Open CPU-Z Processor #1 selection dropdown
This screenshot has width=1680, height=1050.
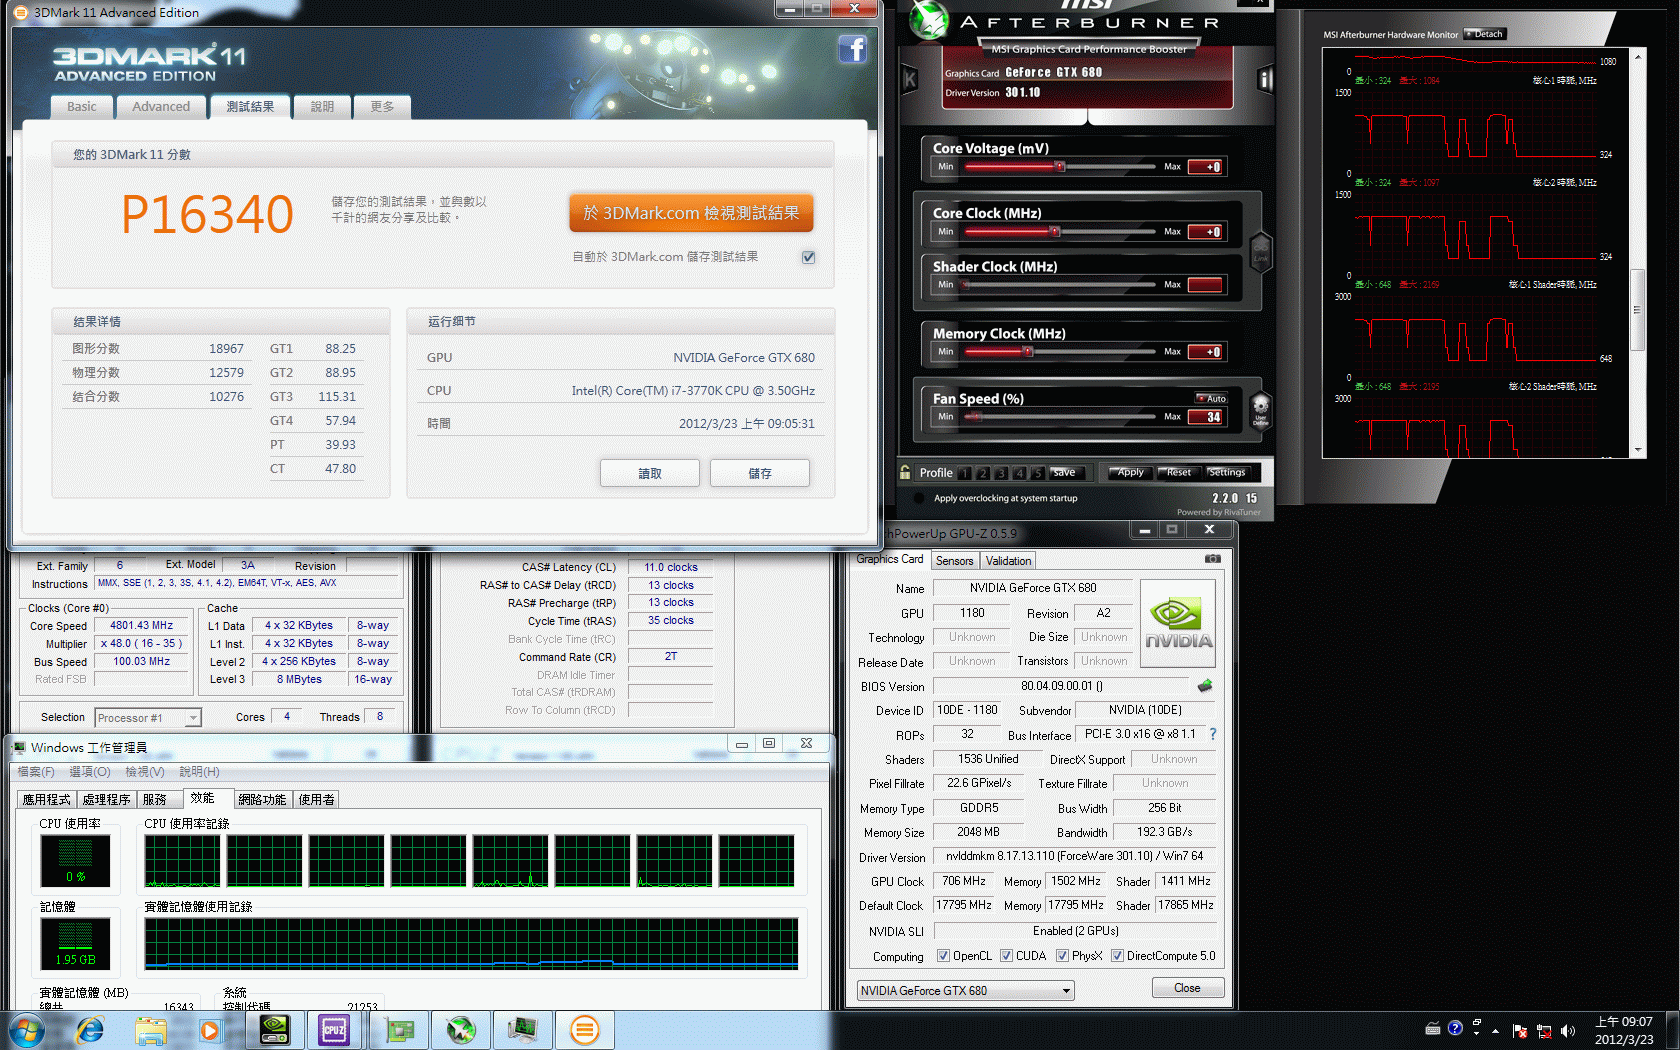[148, 718]
